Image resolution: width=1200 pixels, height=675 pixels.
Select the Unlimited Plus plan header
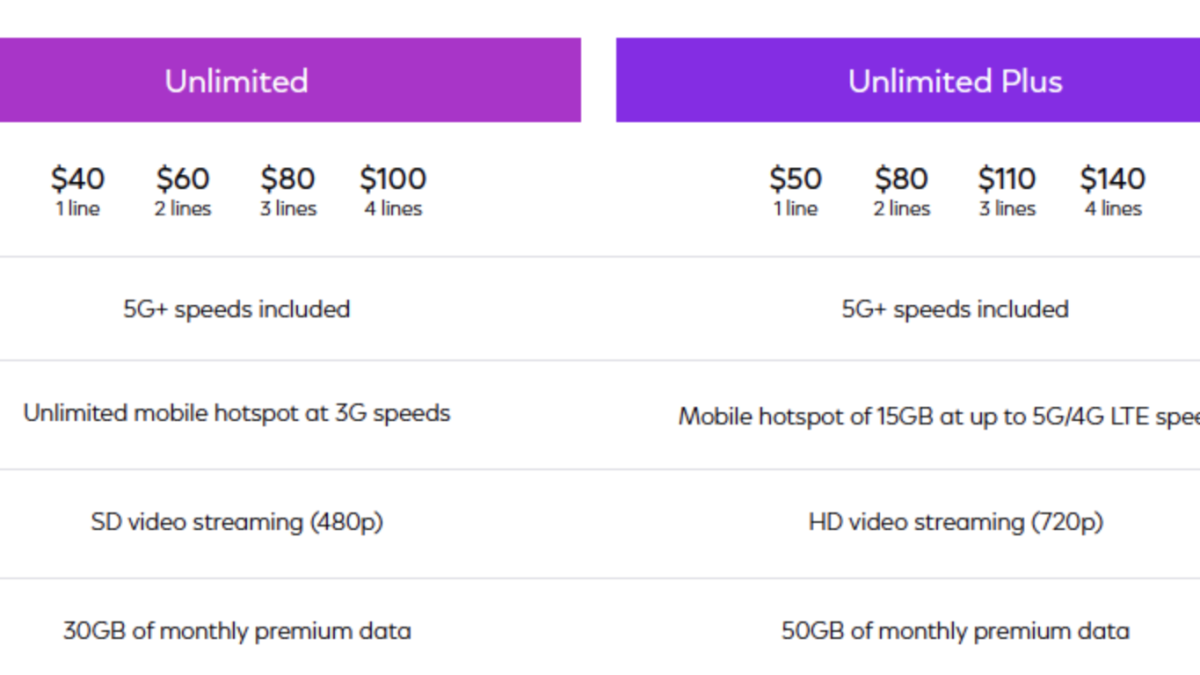[955, 81]
